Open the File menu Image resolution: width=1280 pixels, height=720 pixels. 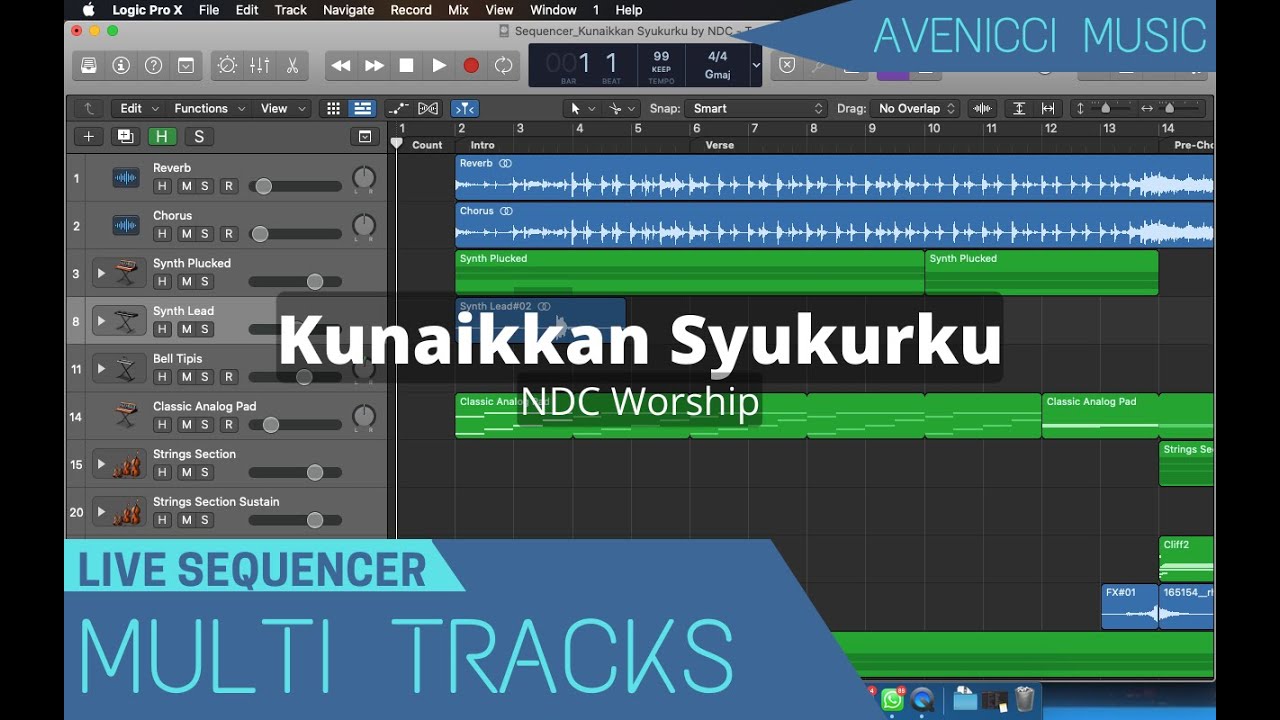point(209,10)
